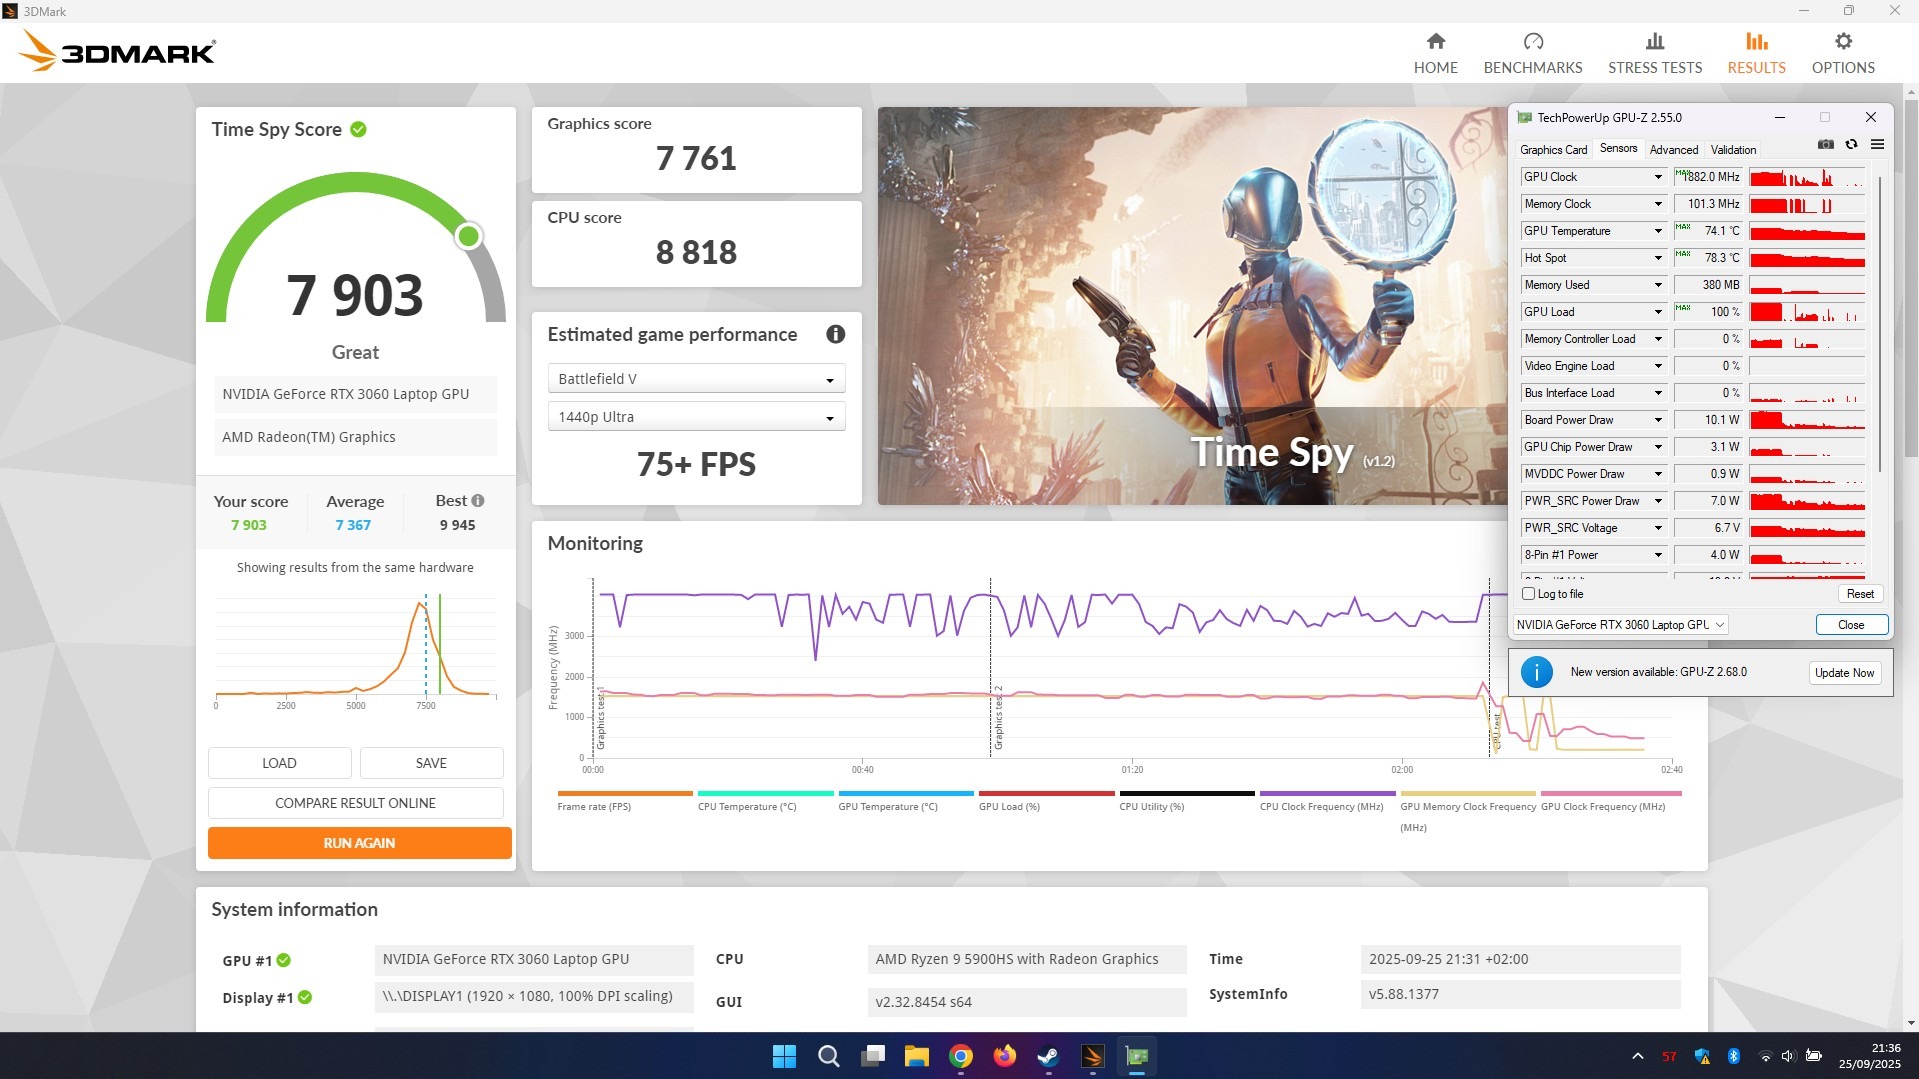Viewport: 1919px width, 1079px height.
Task: Click the LOAD button
Action: point(279,763)
